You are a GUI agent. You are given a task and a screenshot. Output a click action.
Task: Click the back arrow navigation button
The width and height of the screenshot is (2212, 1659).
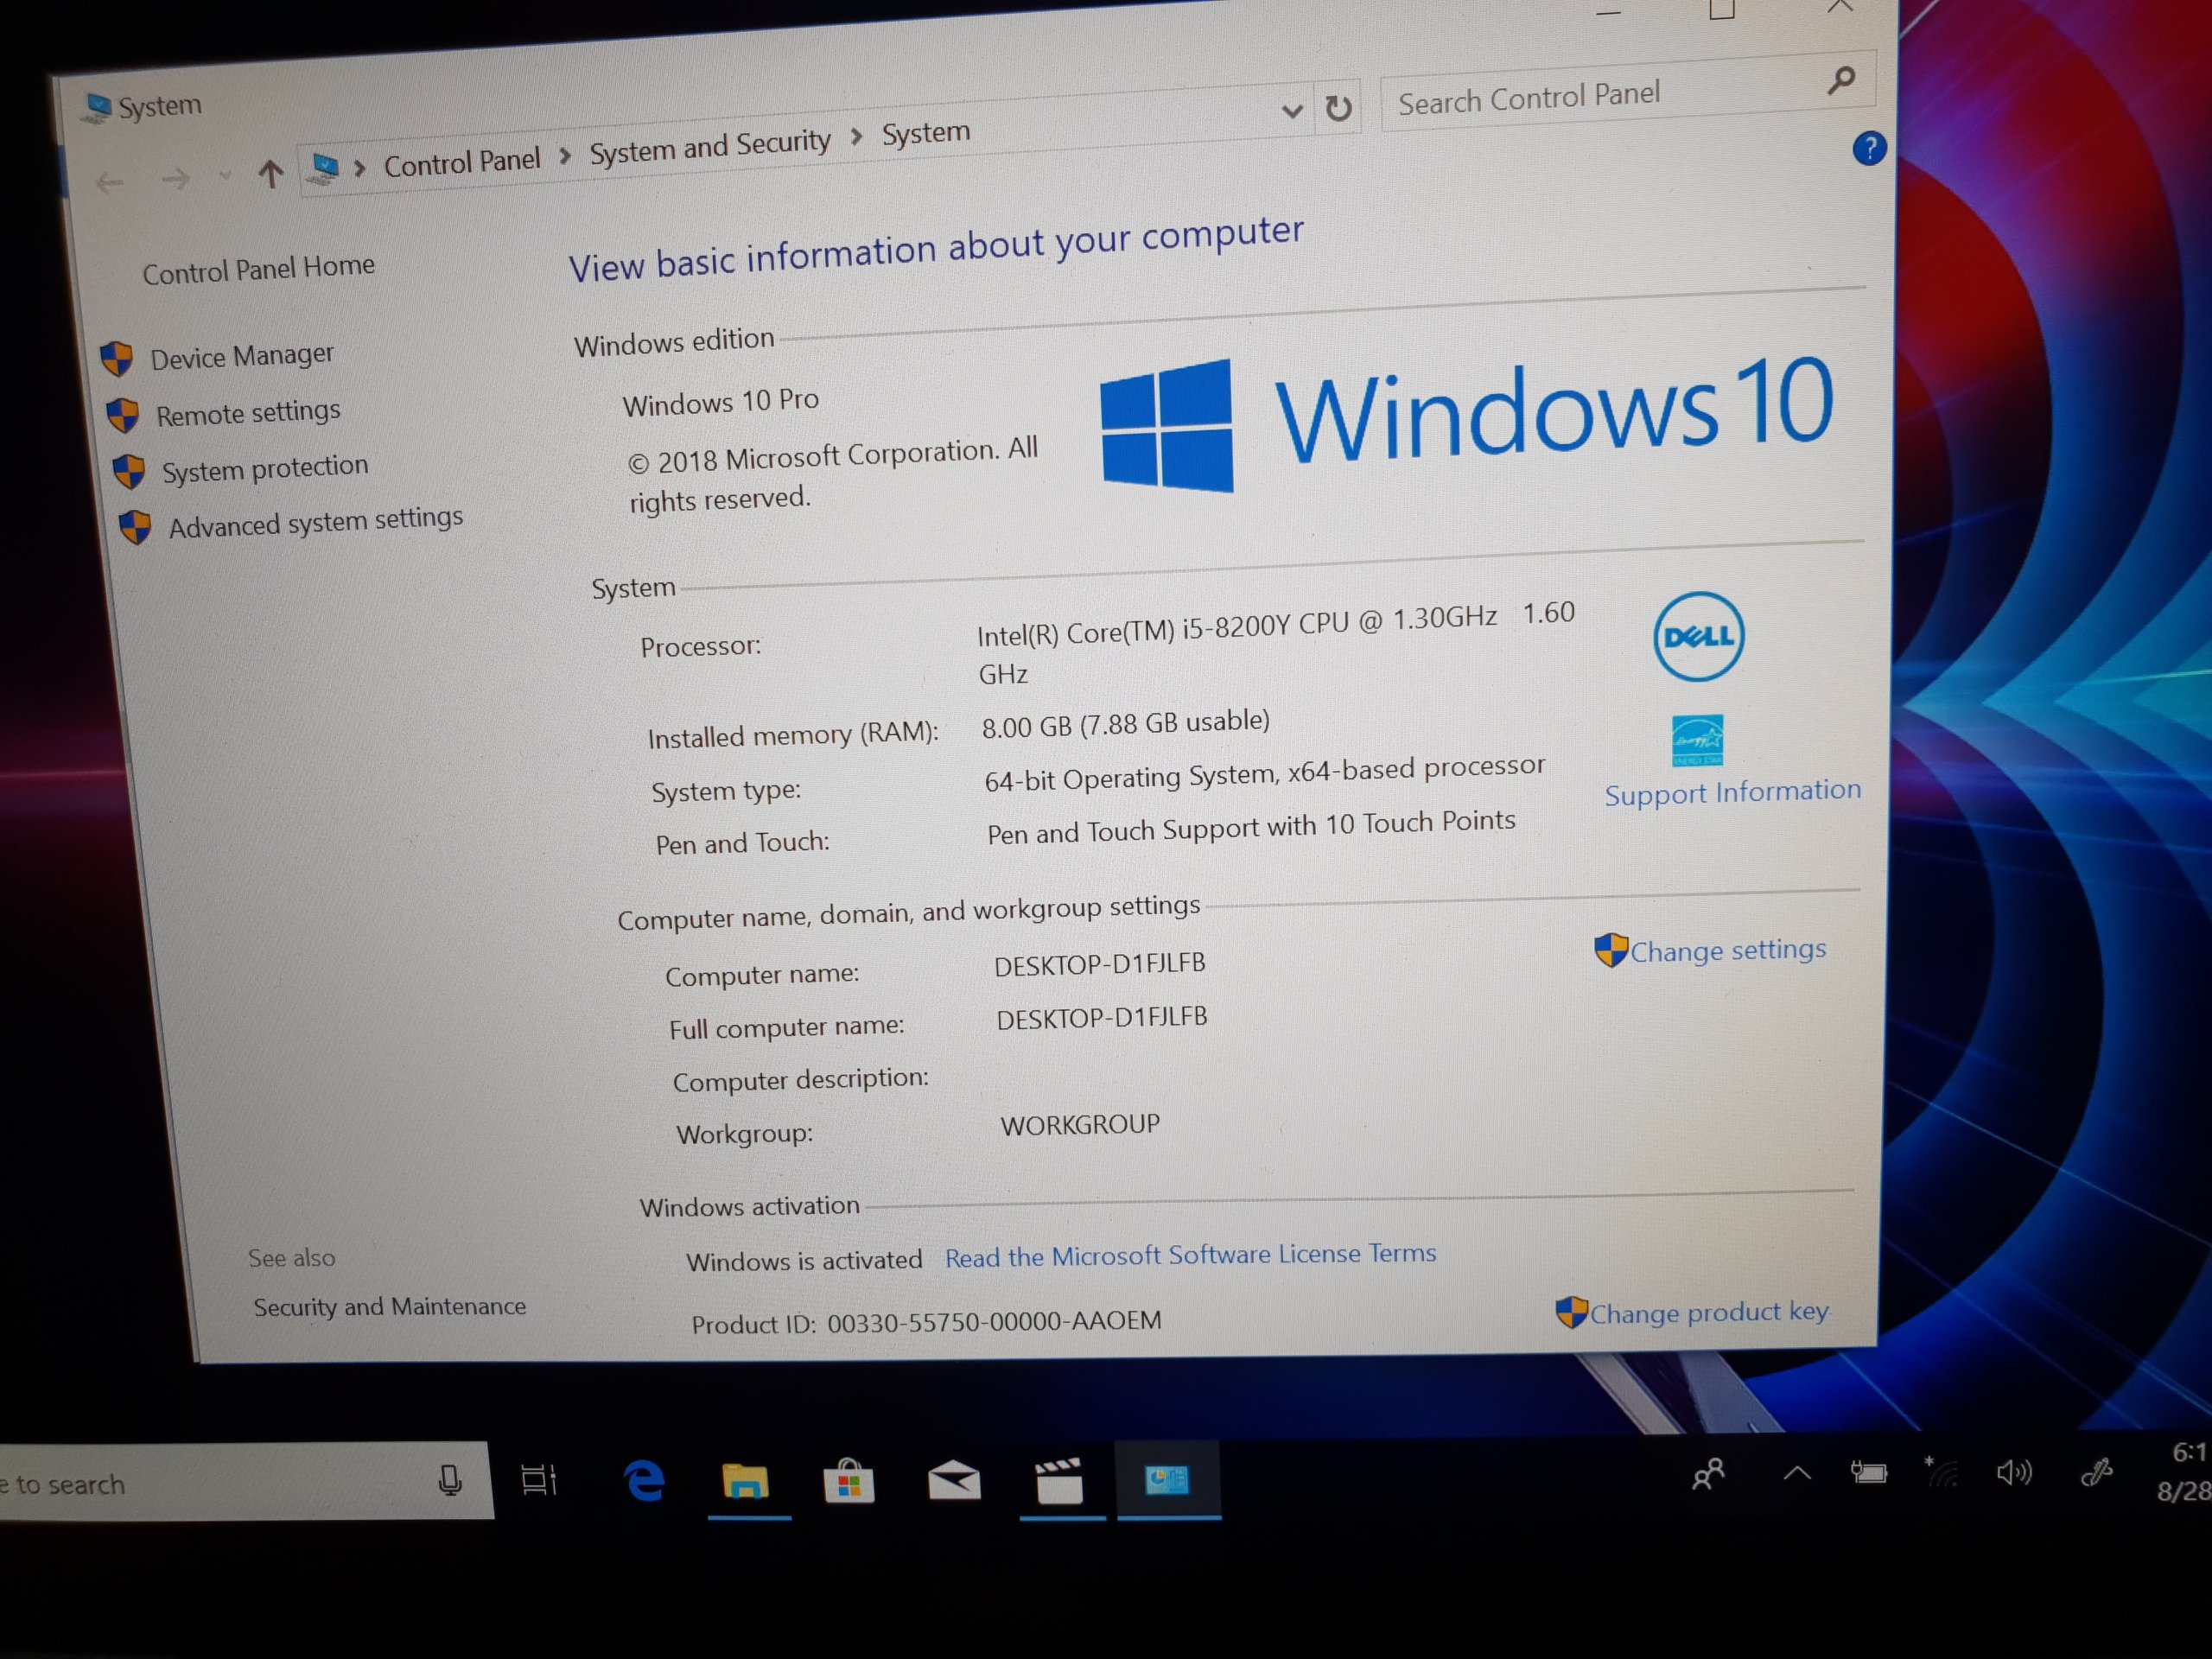[x=109, y=182]
